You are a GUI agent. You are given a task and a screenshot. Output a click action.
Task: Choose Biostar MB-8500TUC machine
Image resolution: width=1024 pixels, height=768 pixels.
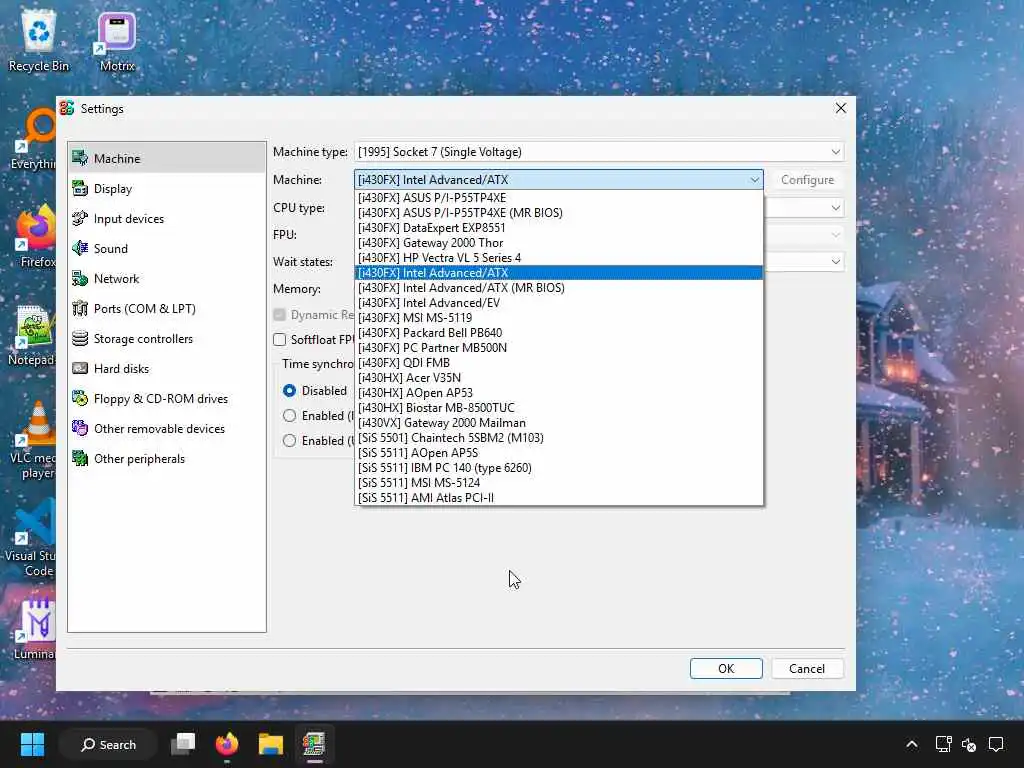[558, 408]
